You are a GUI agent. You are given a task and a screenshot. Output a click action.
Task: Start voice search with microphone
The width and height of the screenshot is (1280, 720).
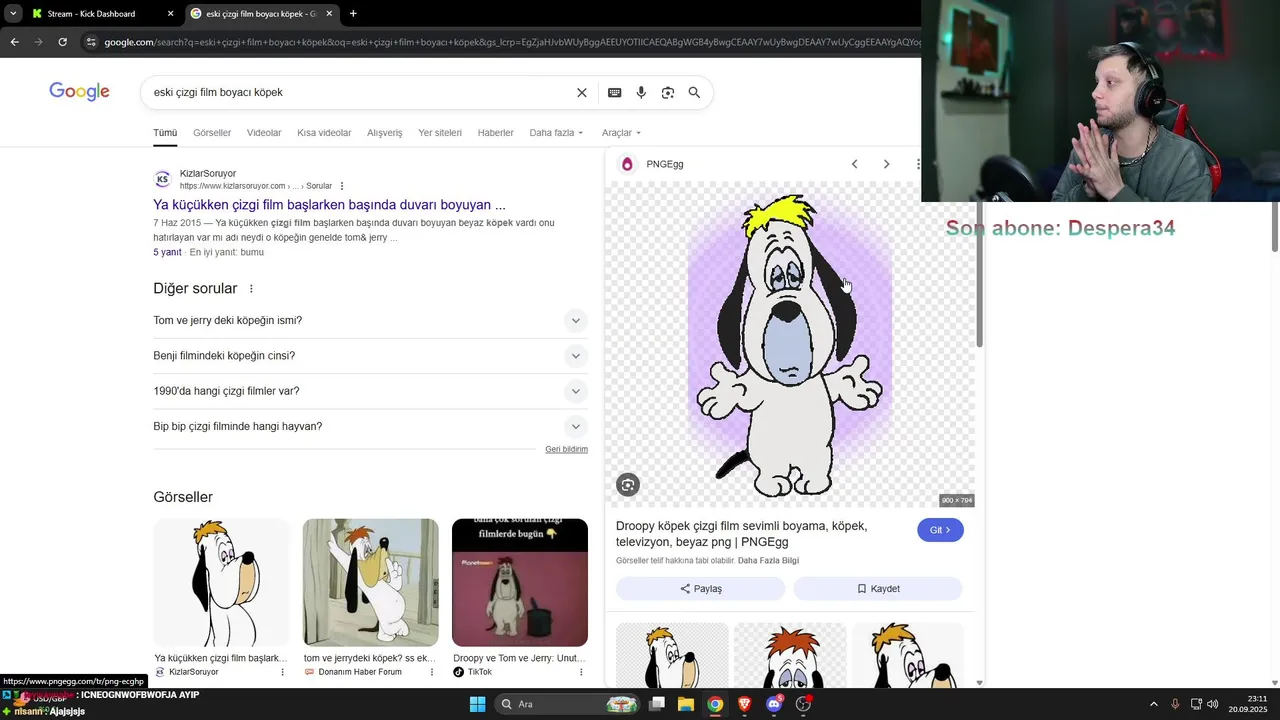(x=641, y=92)
